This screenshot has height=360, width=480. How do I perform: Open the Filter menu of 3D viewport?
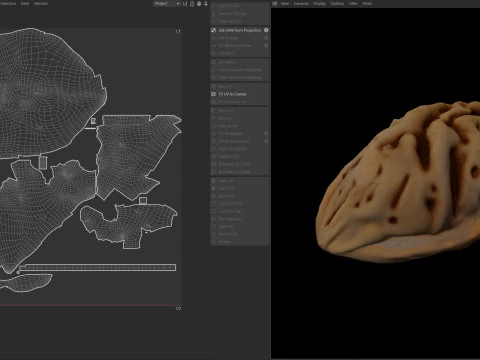coord(353,3)
